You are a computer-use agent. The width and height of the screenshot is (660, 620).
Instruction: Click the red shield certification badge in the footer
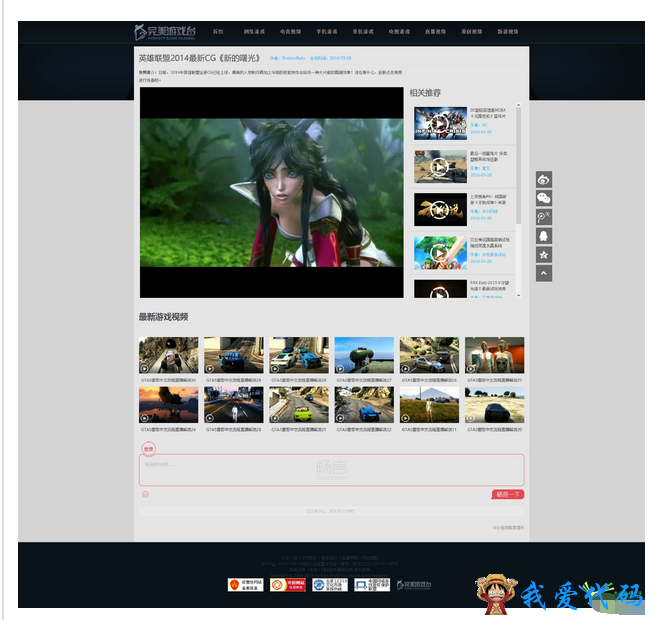[245, 585]
